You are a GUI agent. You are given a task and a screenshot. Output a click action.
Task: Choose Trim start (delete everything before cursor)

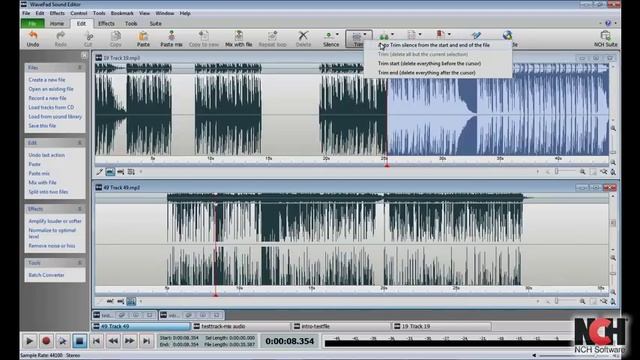coord(438,63)
